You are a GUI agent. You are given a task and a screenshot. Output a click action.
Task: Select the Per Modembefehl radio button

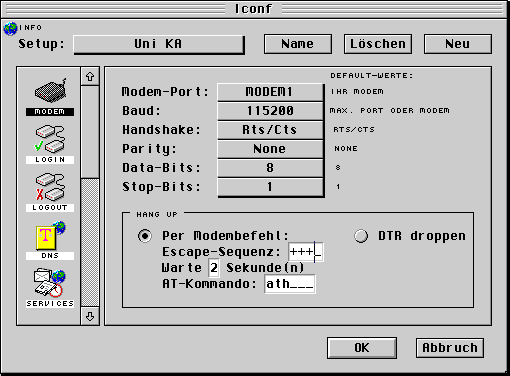[144, 236]
